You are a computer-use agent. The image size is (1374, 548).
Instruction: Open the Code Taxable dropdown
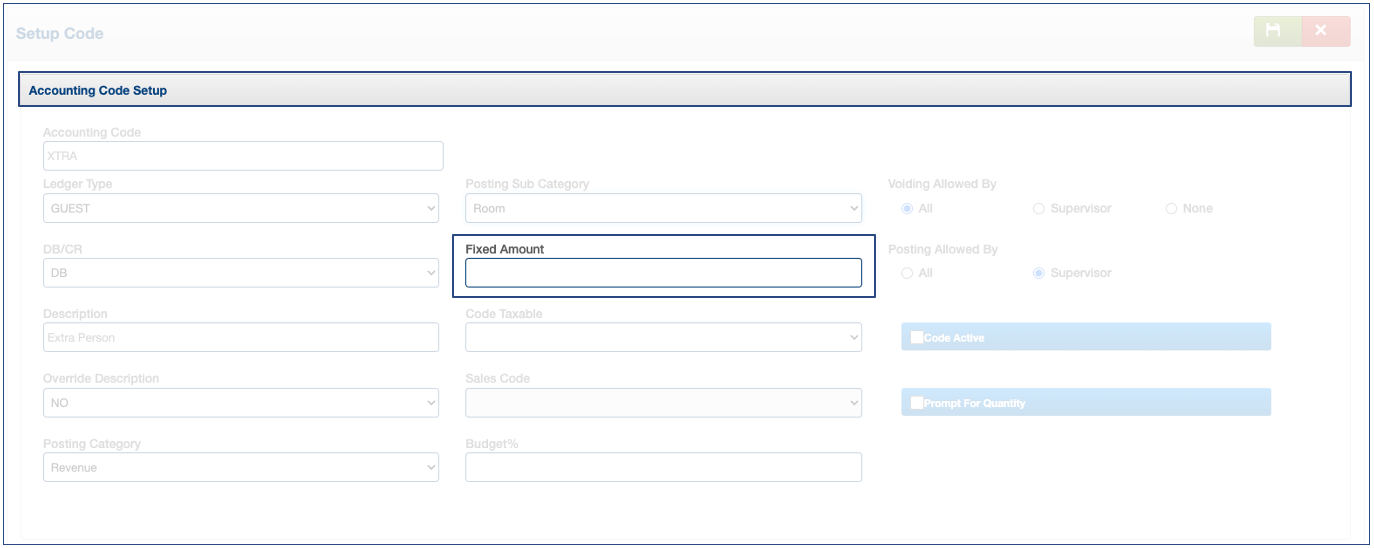pyautogui.click(x=663, y=337)
